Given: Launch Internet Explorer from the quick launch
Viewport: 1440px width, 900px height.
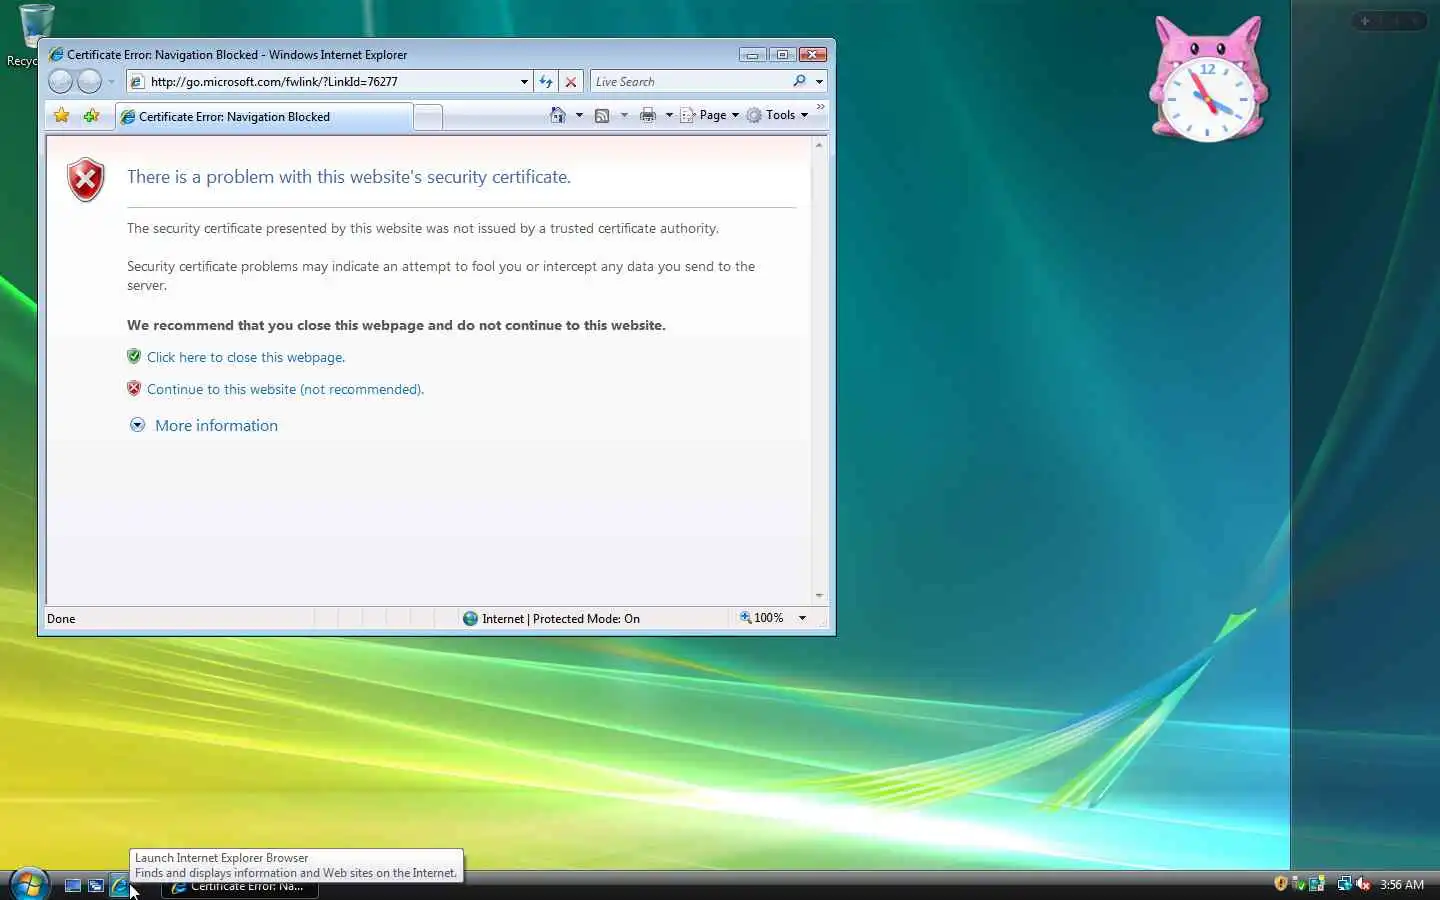Looking at the screenshot, I should pyautogui.click(x=120, y=885).
